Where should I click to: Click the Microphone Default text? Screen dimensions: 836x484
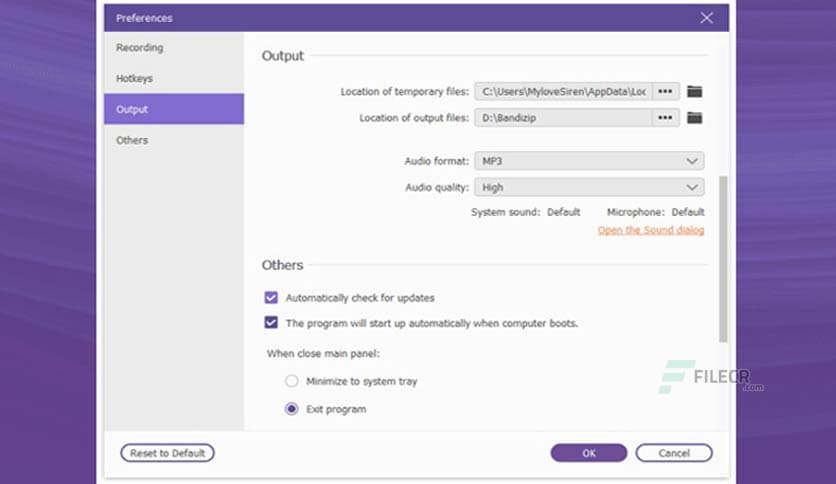(x=688, y=212)
